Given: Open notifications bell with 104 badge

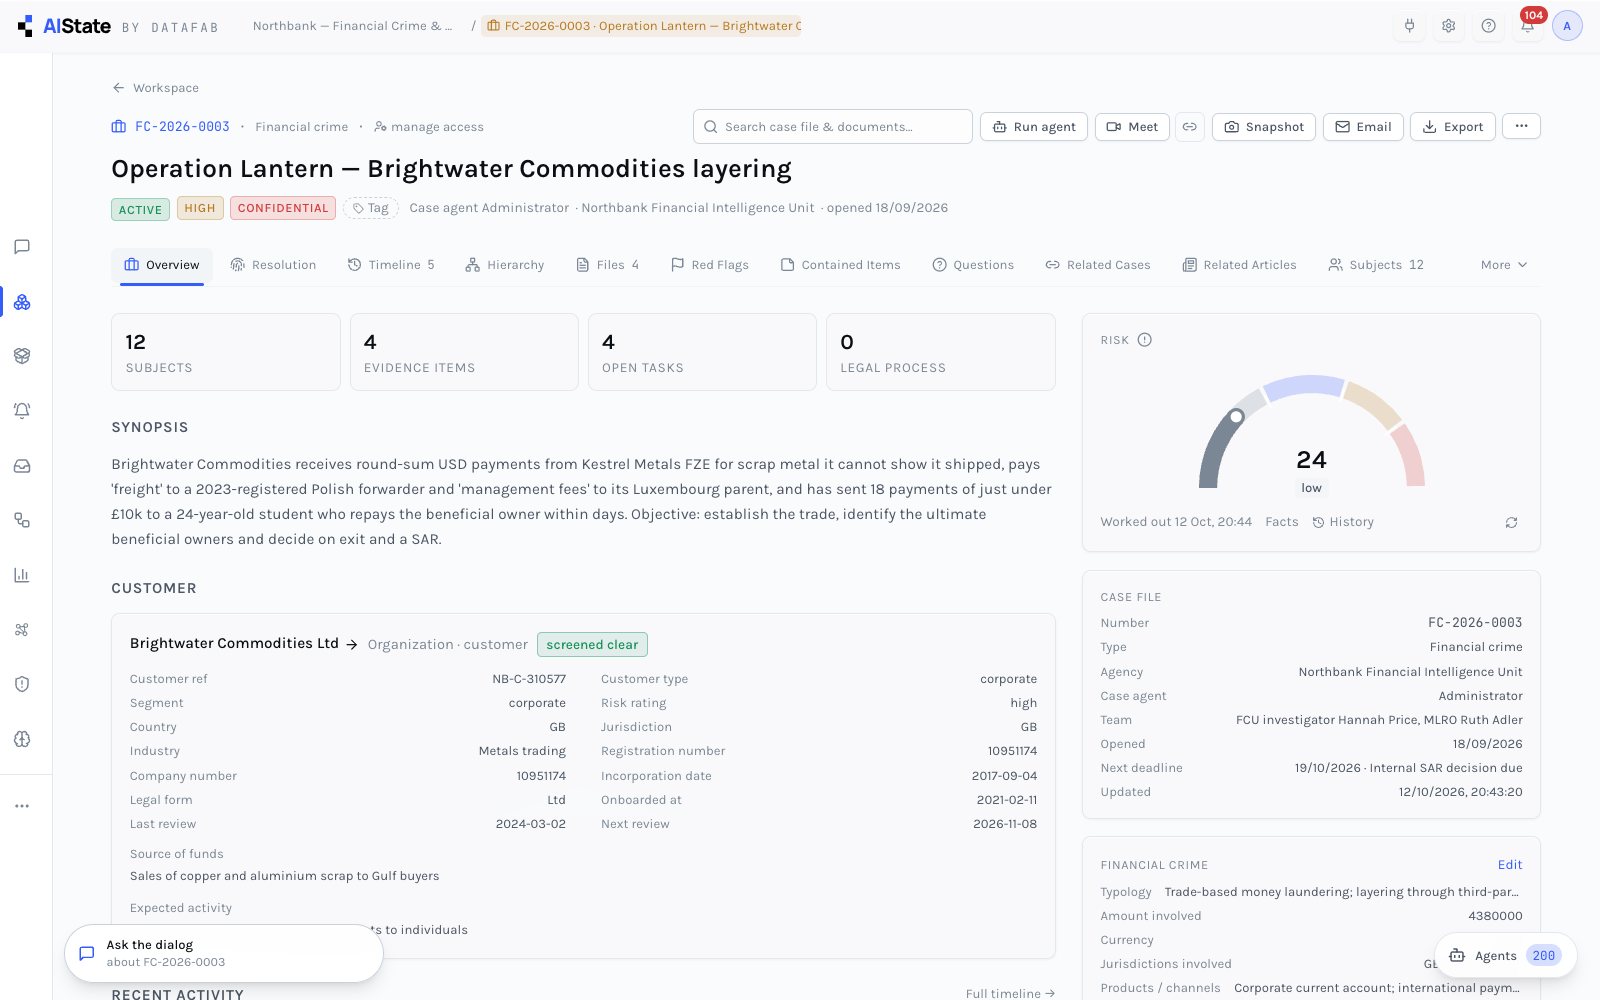Looking at the screenshot, I should tap(1528, 26).
